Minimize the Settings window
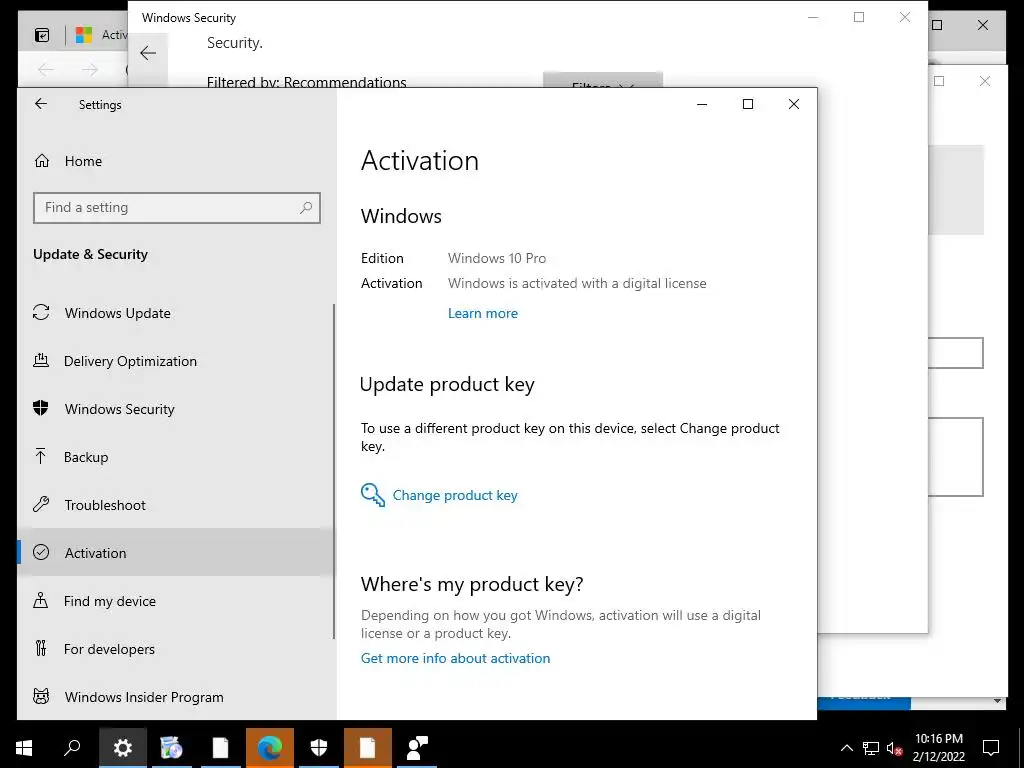Image resolution: width=1024 pixels, height=768 pixels. (702, 104)
